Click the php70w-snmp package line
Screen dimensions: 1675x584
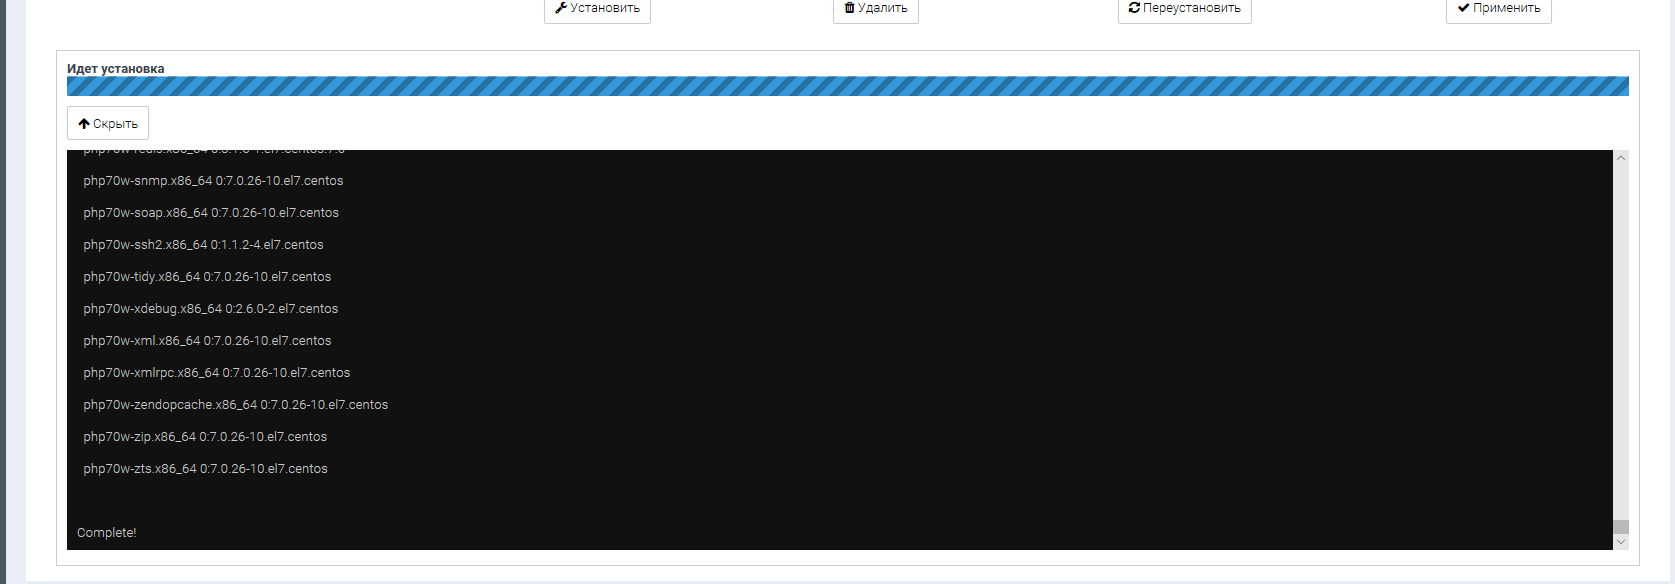point(213,181)
